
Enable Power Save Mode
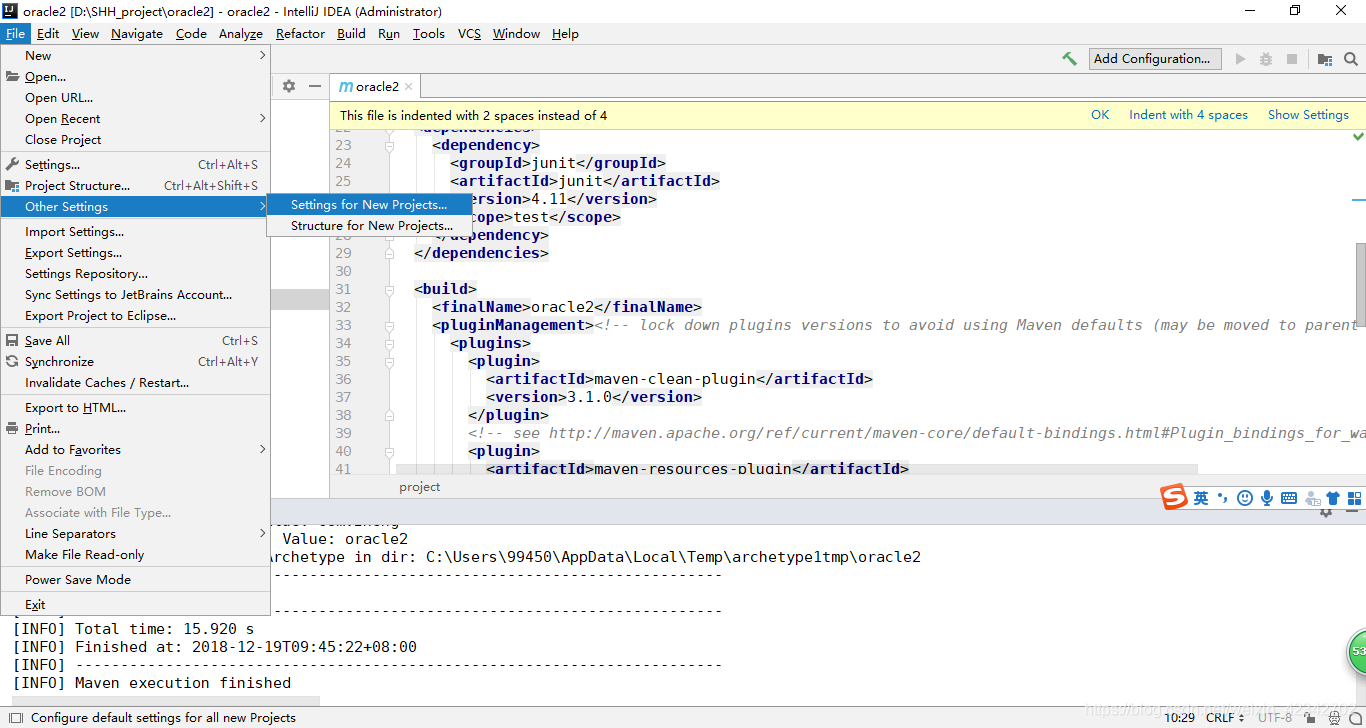(135, 579)
